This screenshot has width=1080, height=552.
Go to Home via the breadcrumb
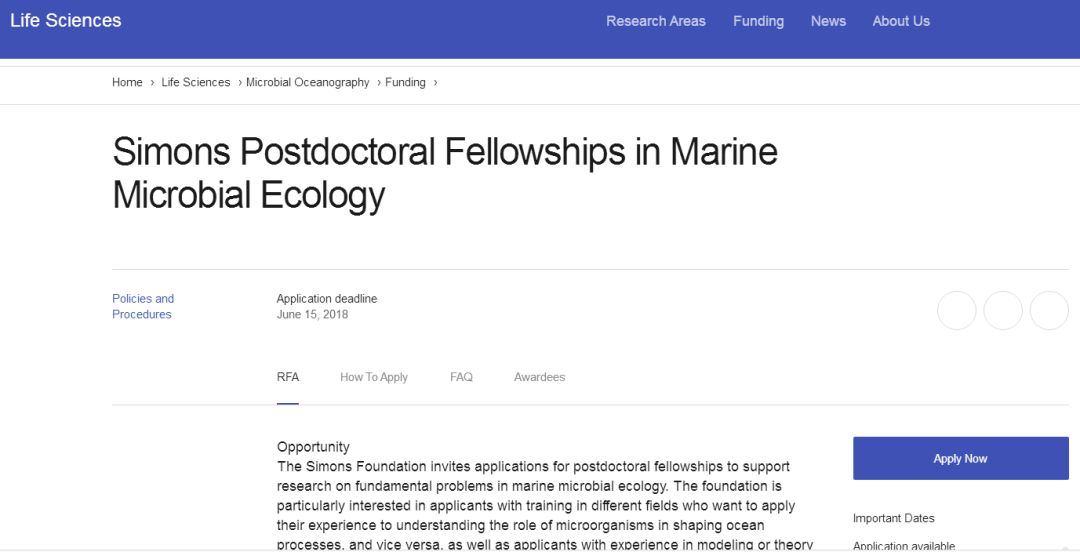[127, 82]
